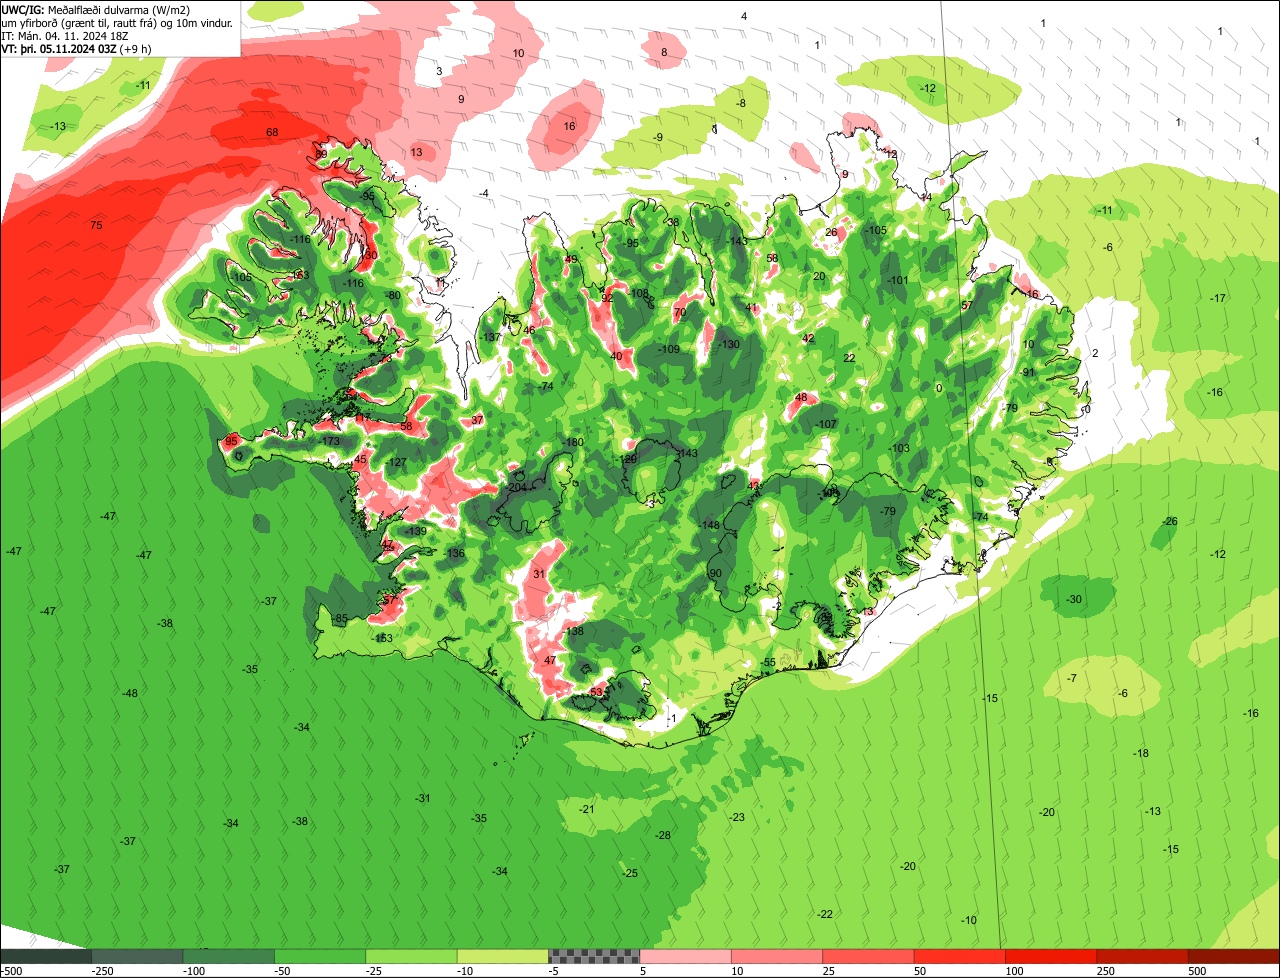The height and width of the screenshot is (978, 1280).
Task: Click the map value '-137'
Action: [490, 337]
